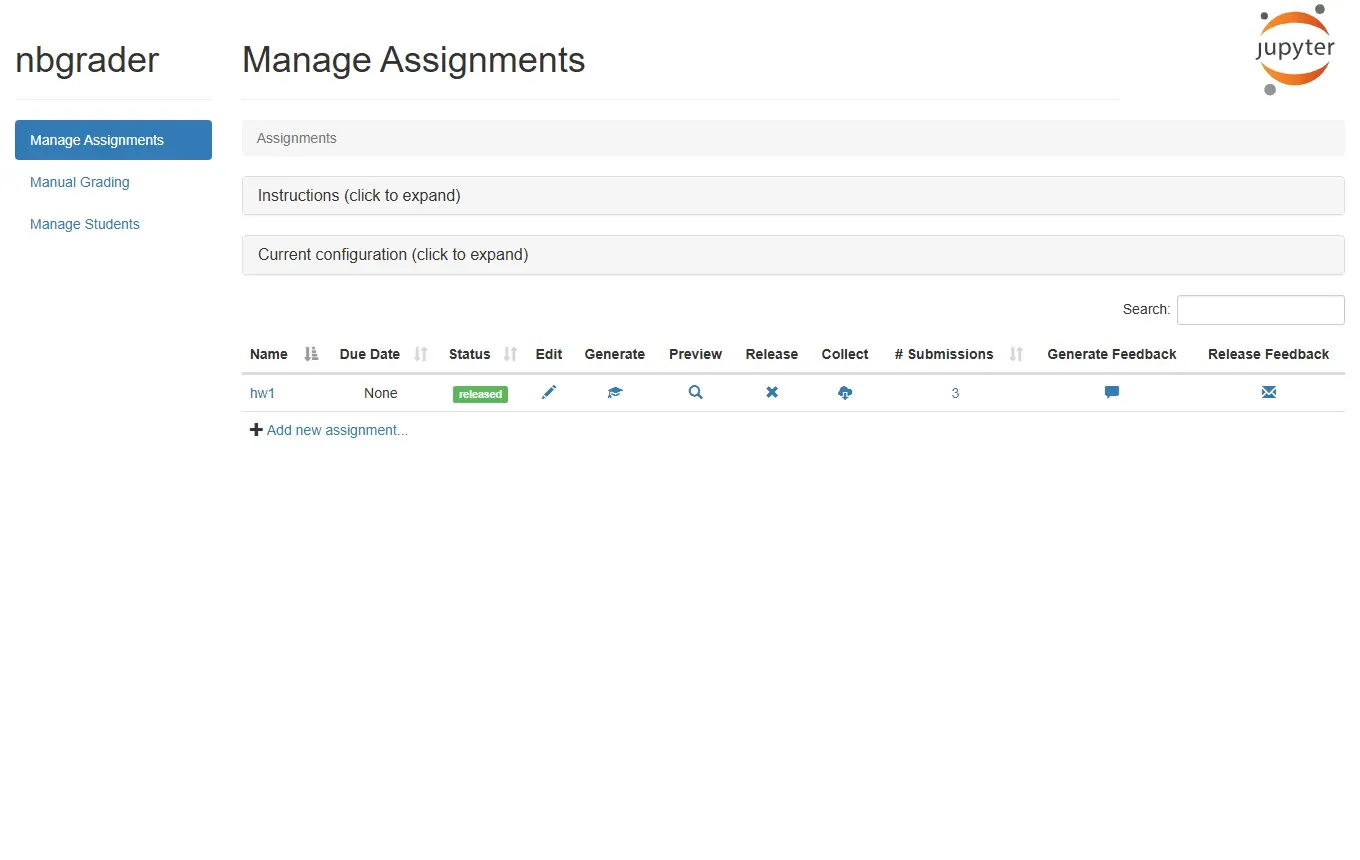Screen dimensions: 1360x860
Task: Click the Collect column header
Action: point(845,354)
